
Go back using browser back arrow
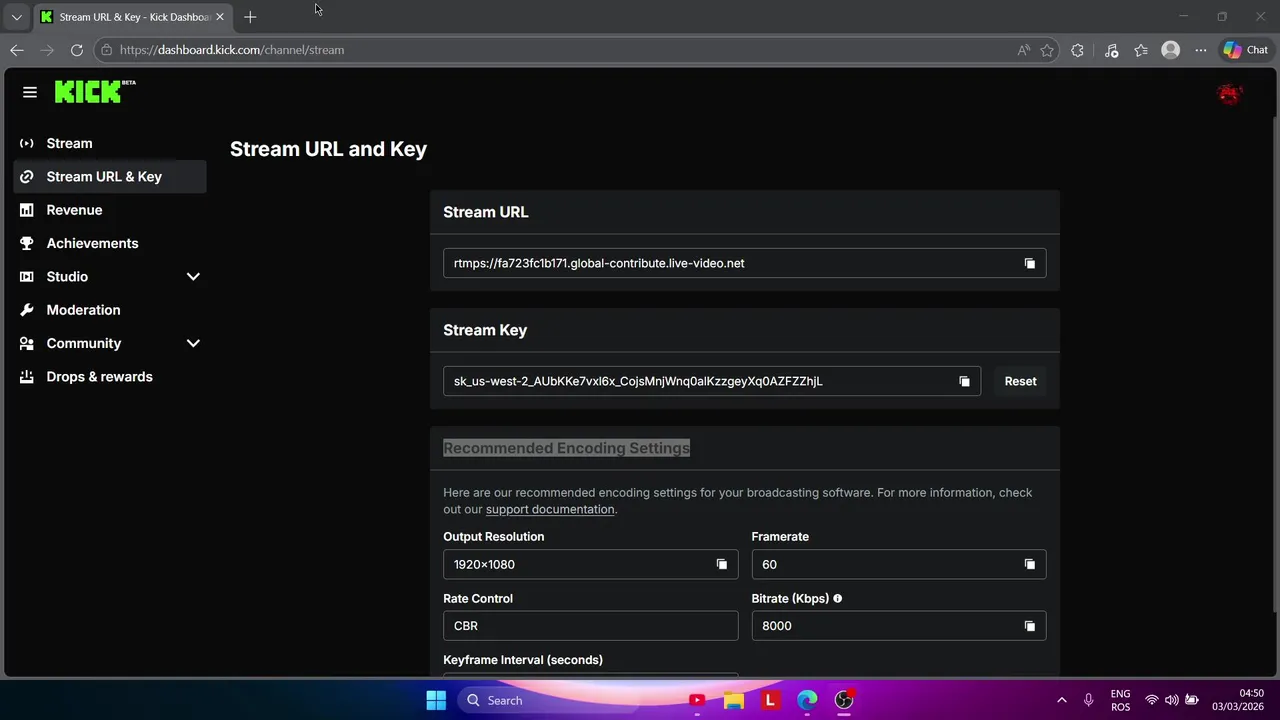click(x=17, y=50)
